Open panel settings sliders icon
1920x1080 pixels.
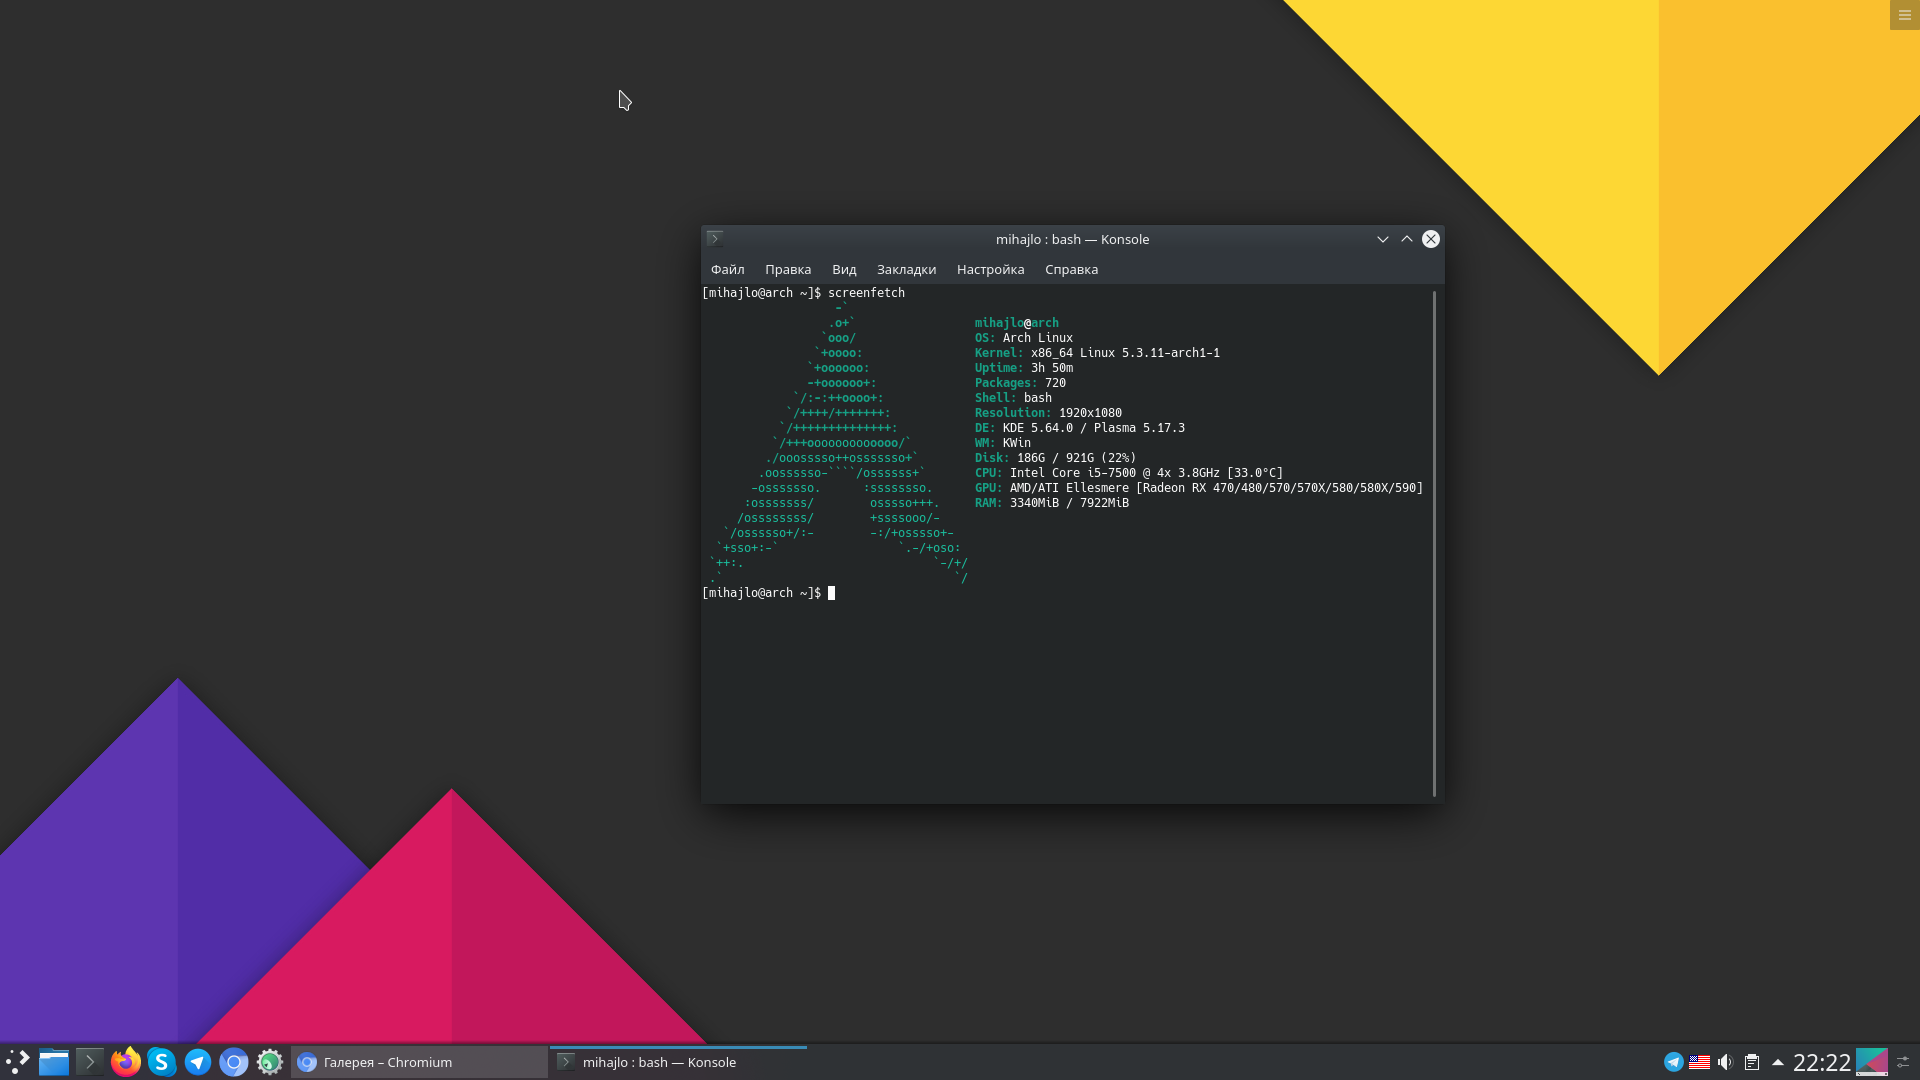(1903, 1062)
